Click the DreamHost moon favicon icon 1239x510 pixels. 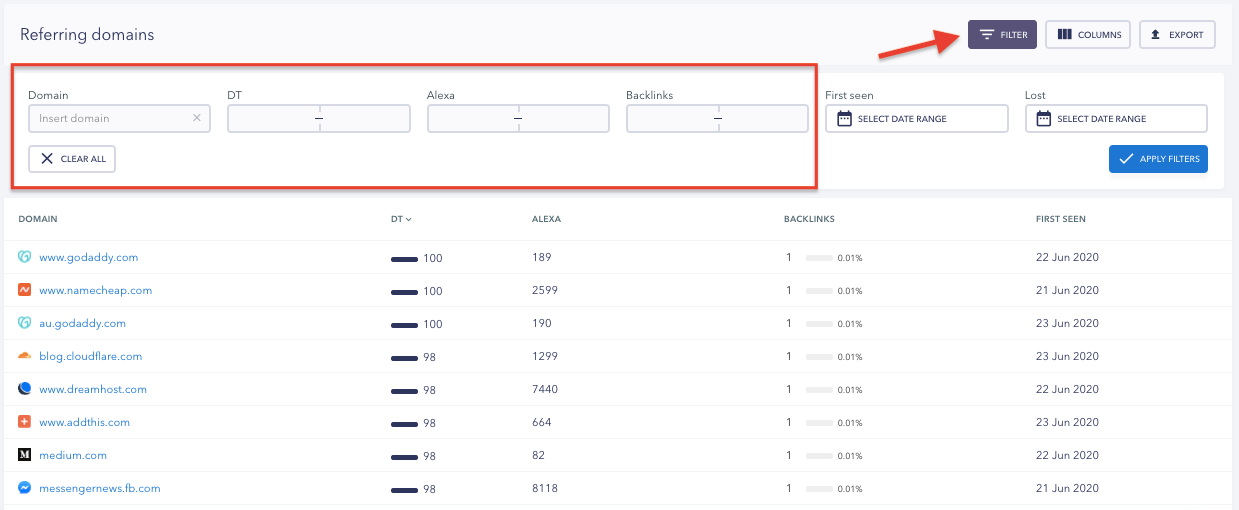coord(25,389)
